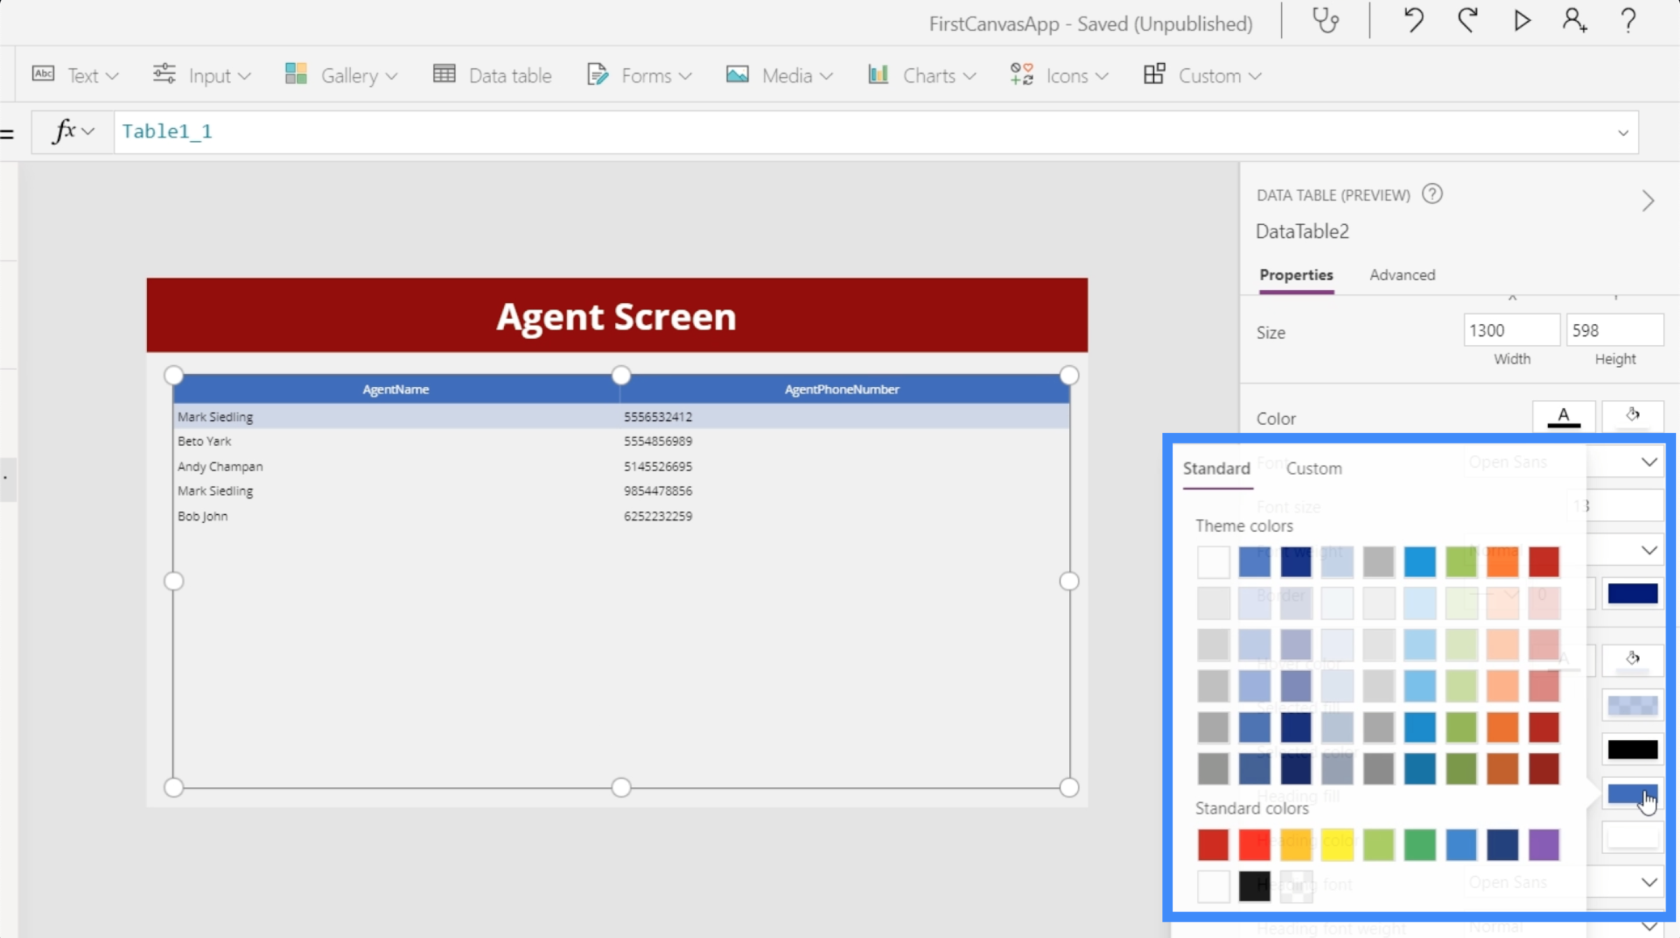Image resolution: width=1680 pixels, height=938 pixels.
Task: Switch to the Advanced tab
Action: 1402,275
